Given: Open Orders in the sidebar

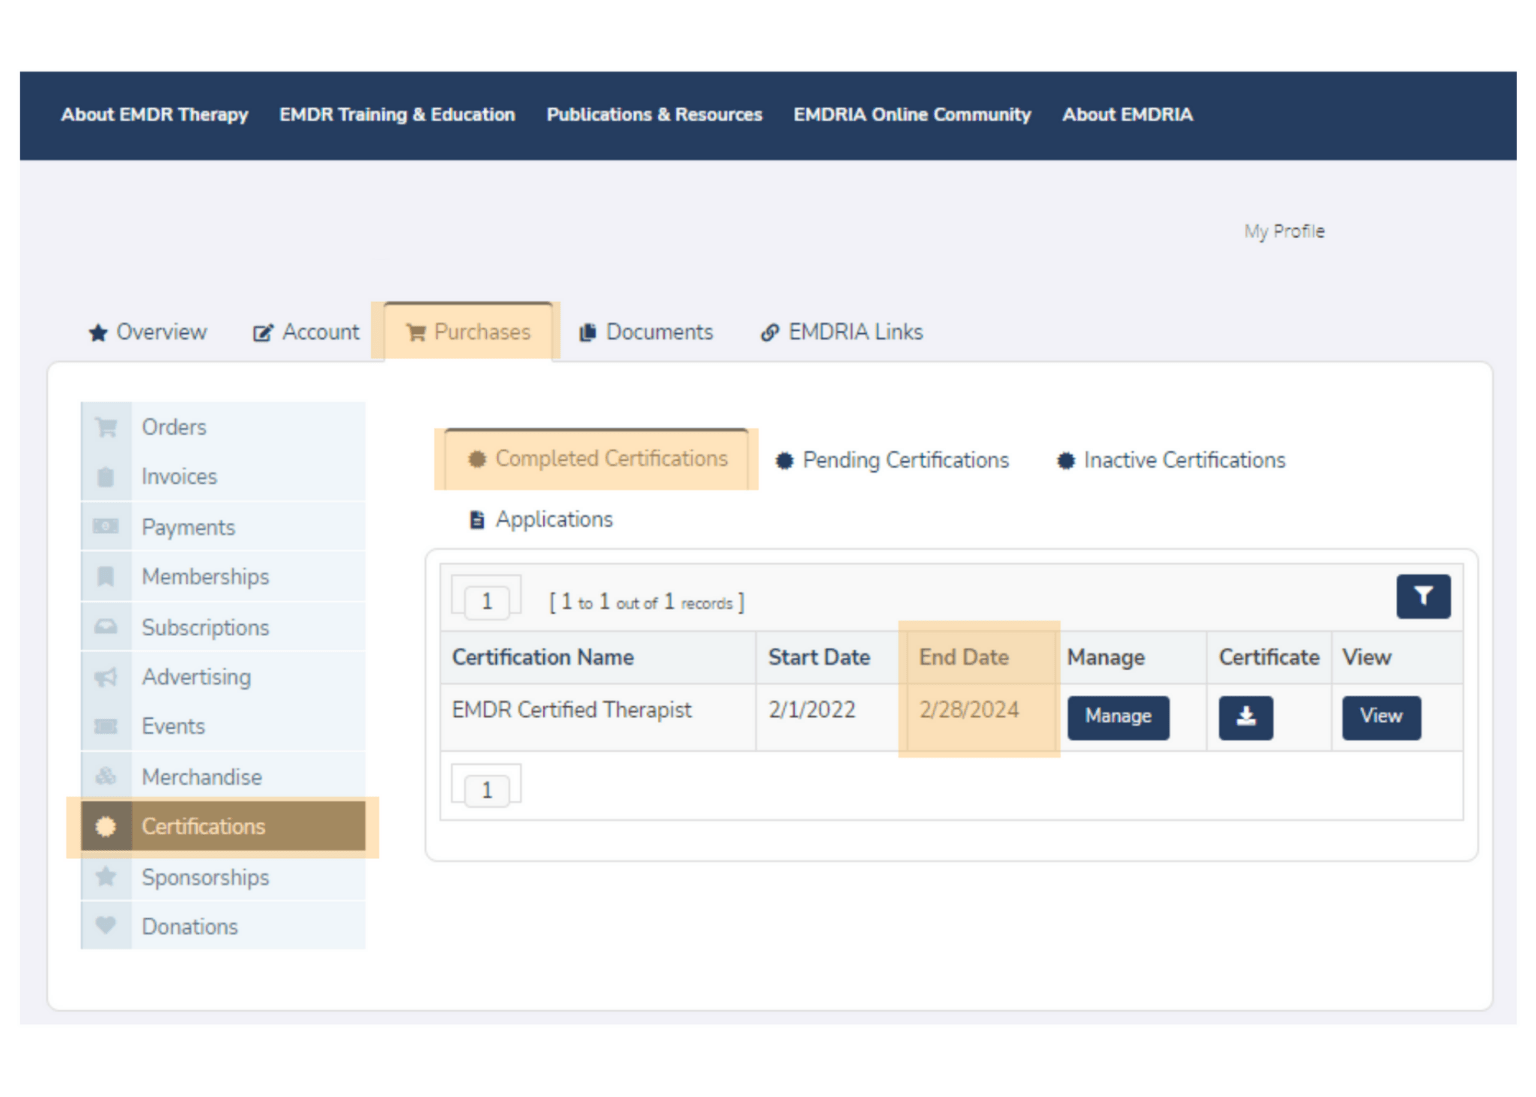Looking at the screenshot, I should (223, 427).
